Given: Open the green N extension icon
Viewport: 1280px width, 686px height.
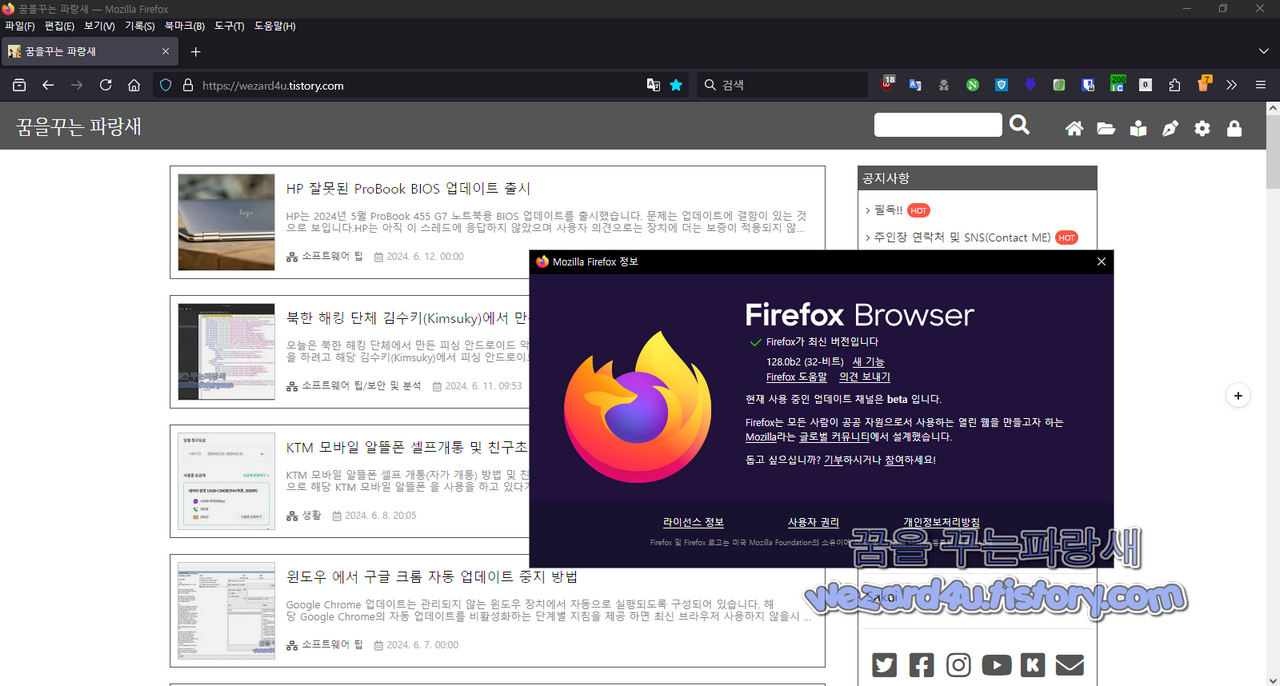Looking at the screenshot, I should [x=972, y=85].
